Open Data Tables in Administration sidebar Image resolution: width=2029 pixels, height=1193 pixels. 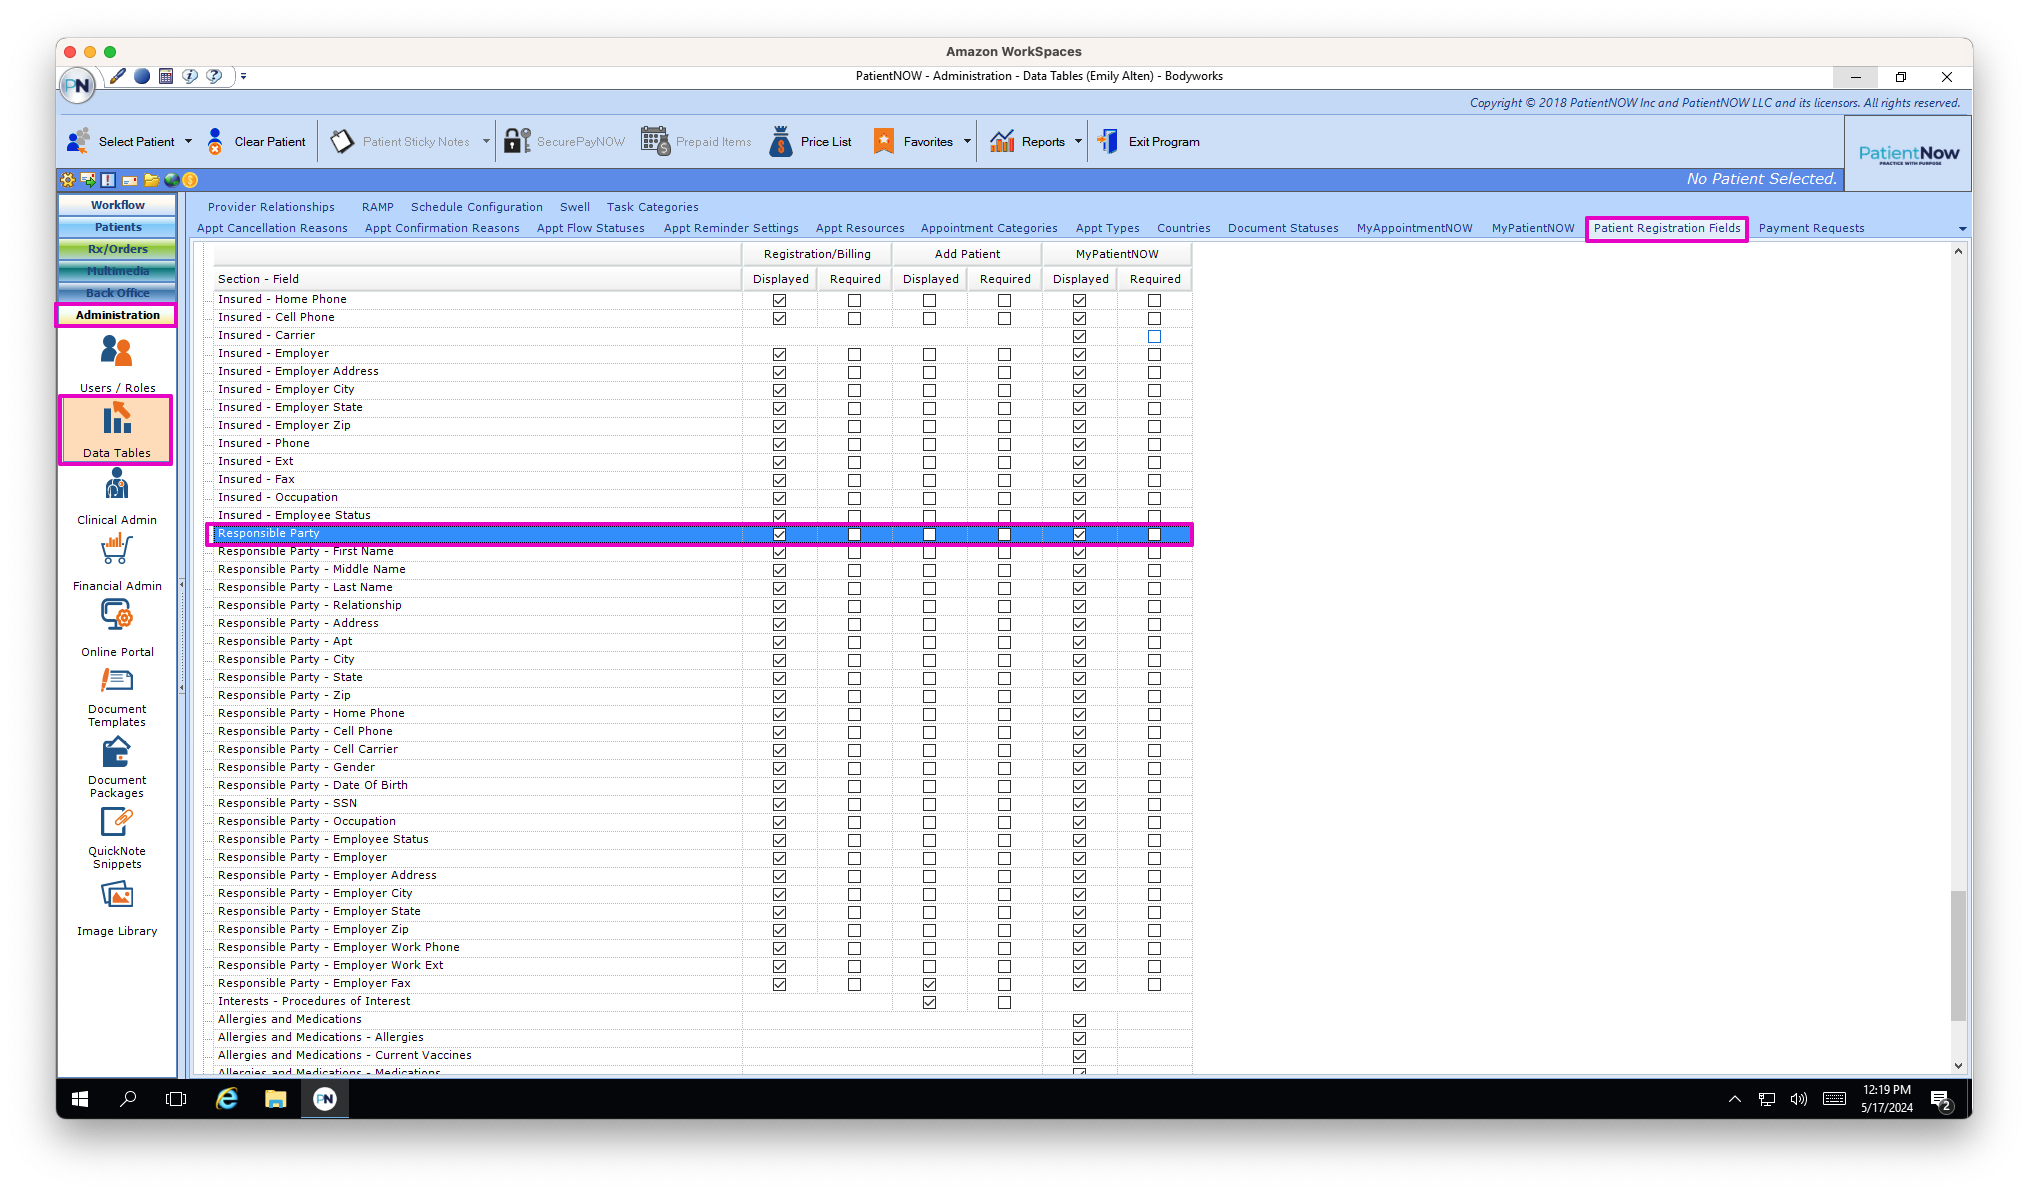click(x=116, y=430)
